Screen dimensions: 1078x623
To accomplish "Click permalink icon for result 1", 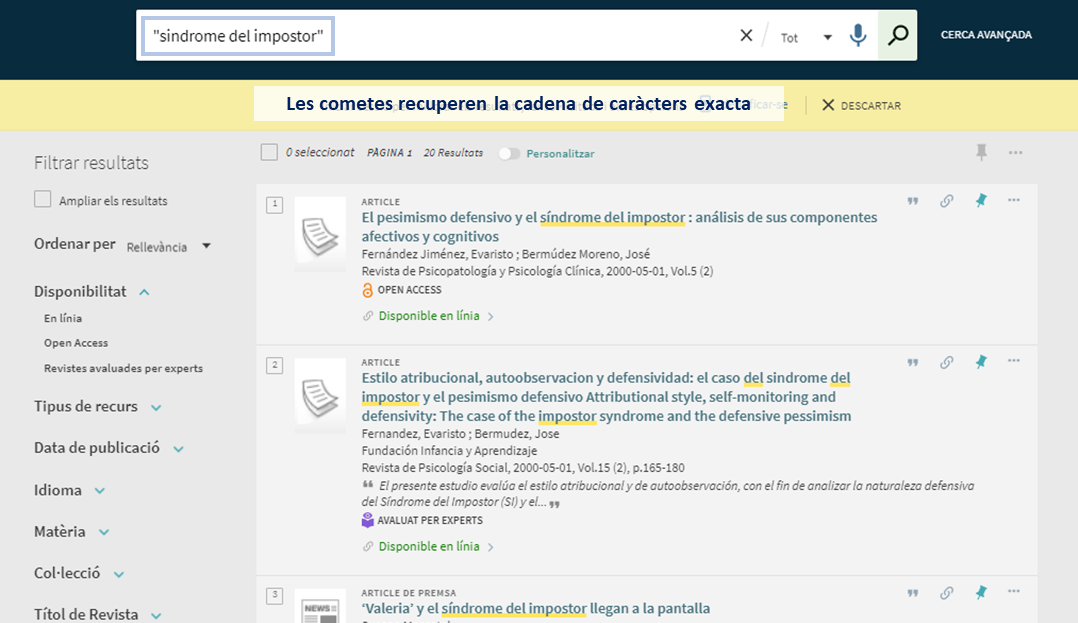I will point(947,201).
